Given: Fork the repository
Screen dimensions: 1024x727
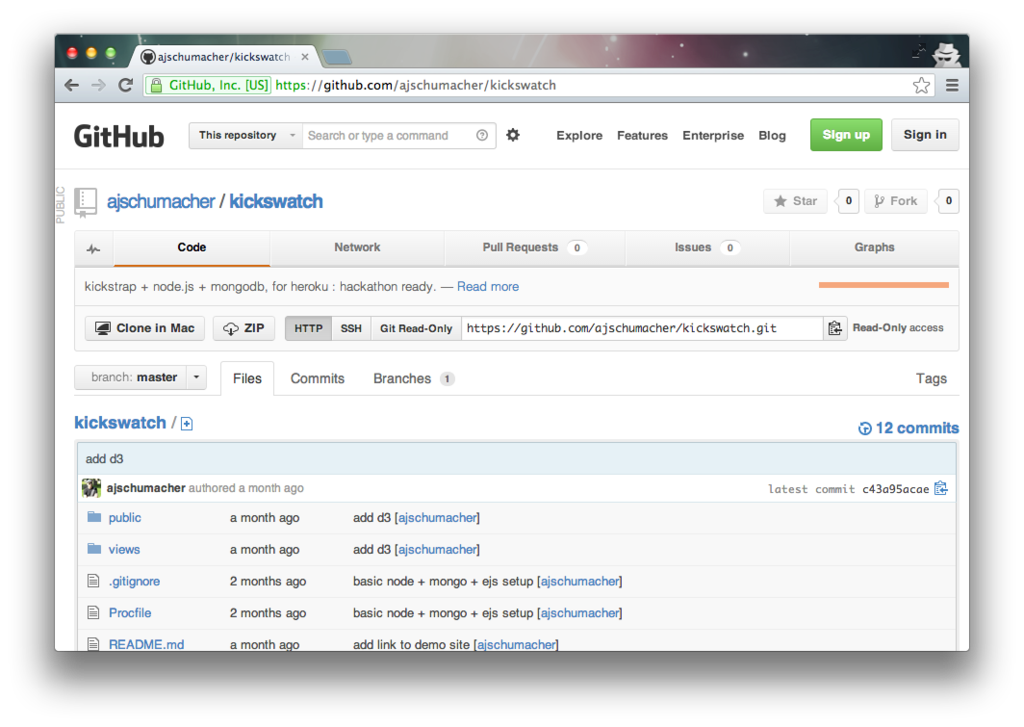Looking at the screenshot, I should coord(896,201).
